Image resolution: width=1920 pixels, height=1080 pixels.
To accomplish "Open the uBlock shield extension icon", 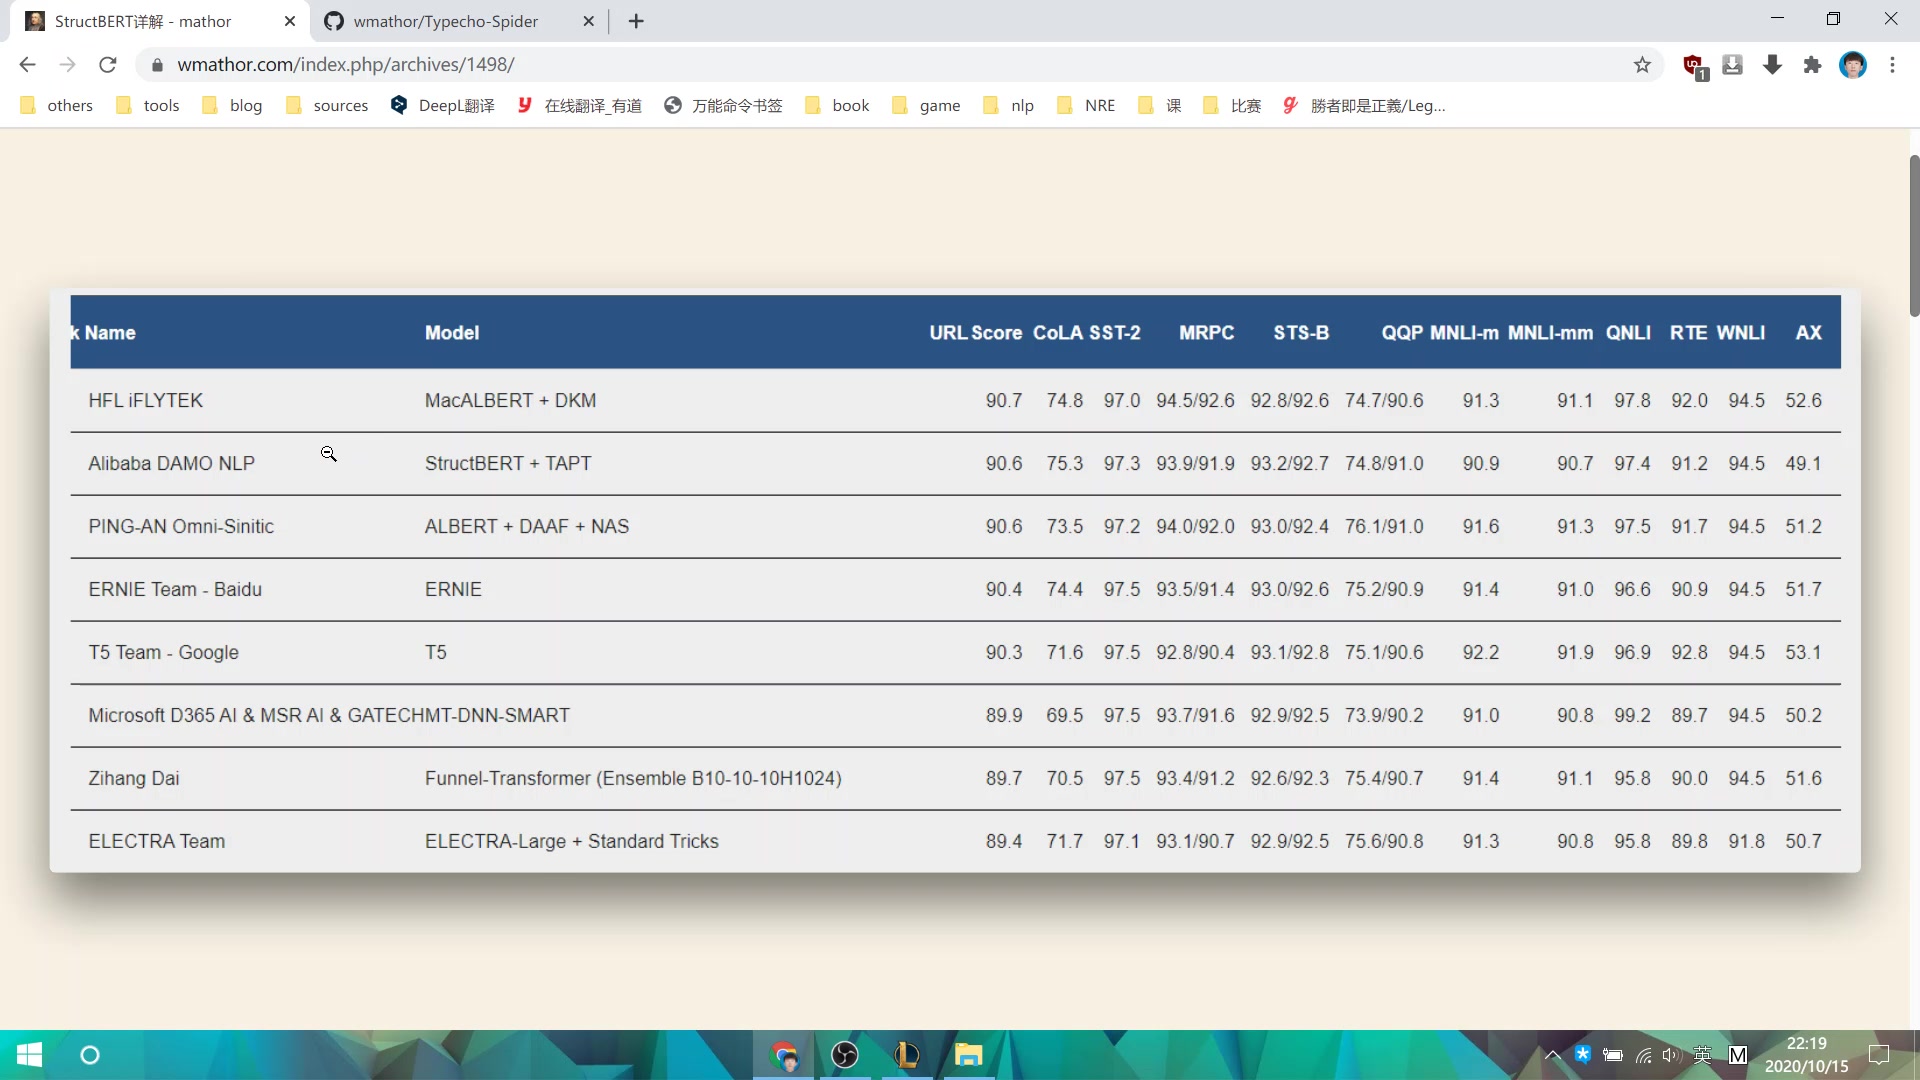I will click(x=1694, y=66).
